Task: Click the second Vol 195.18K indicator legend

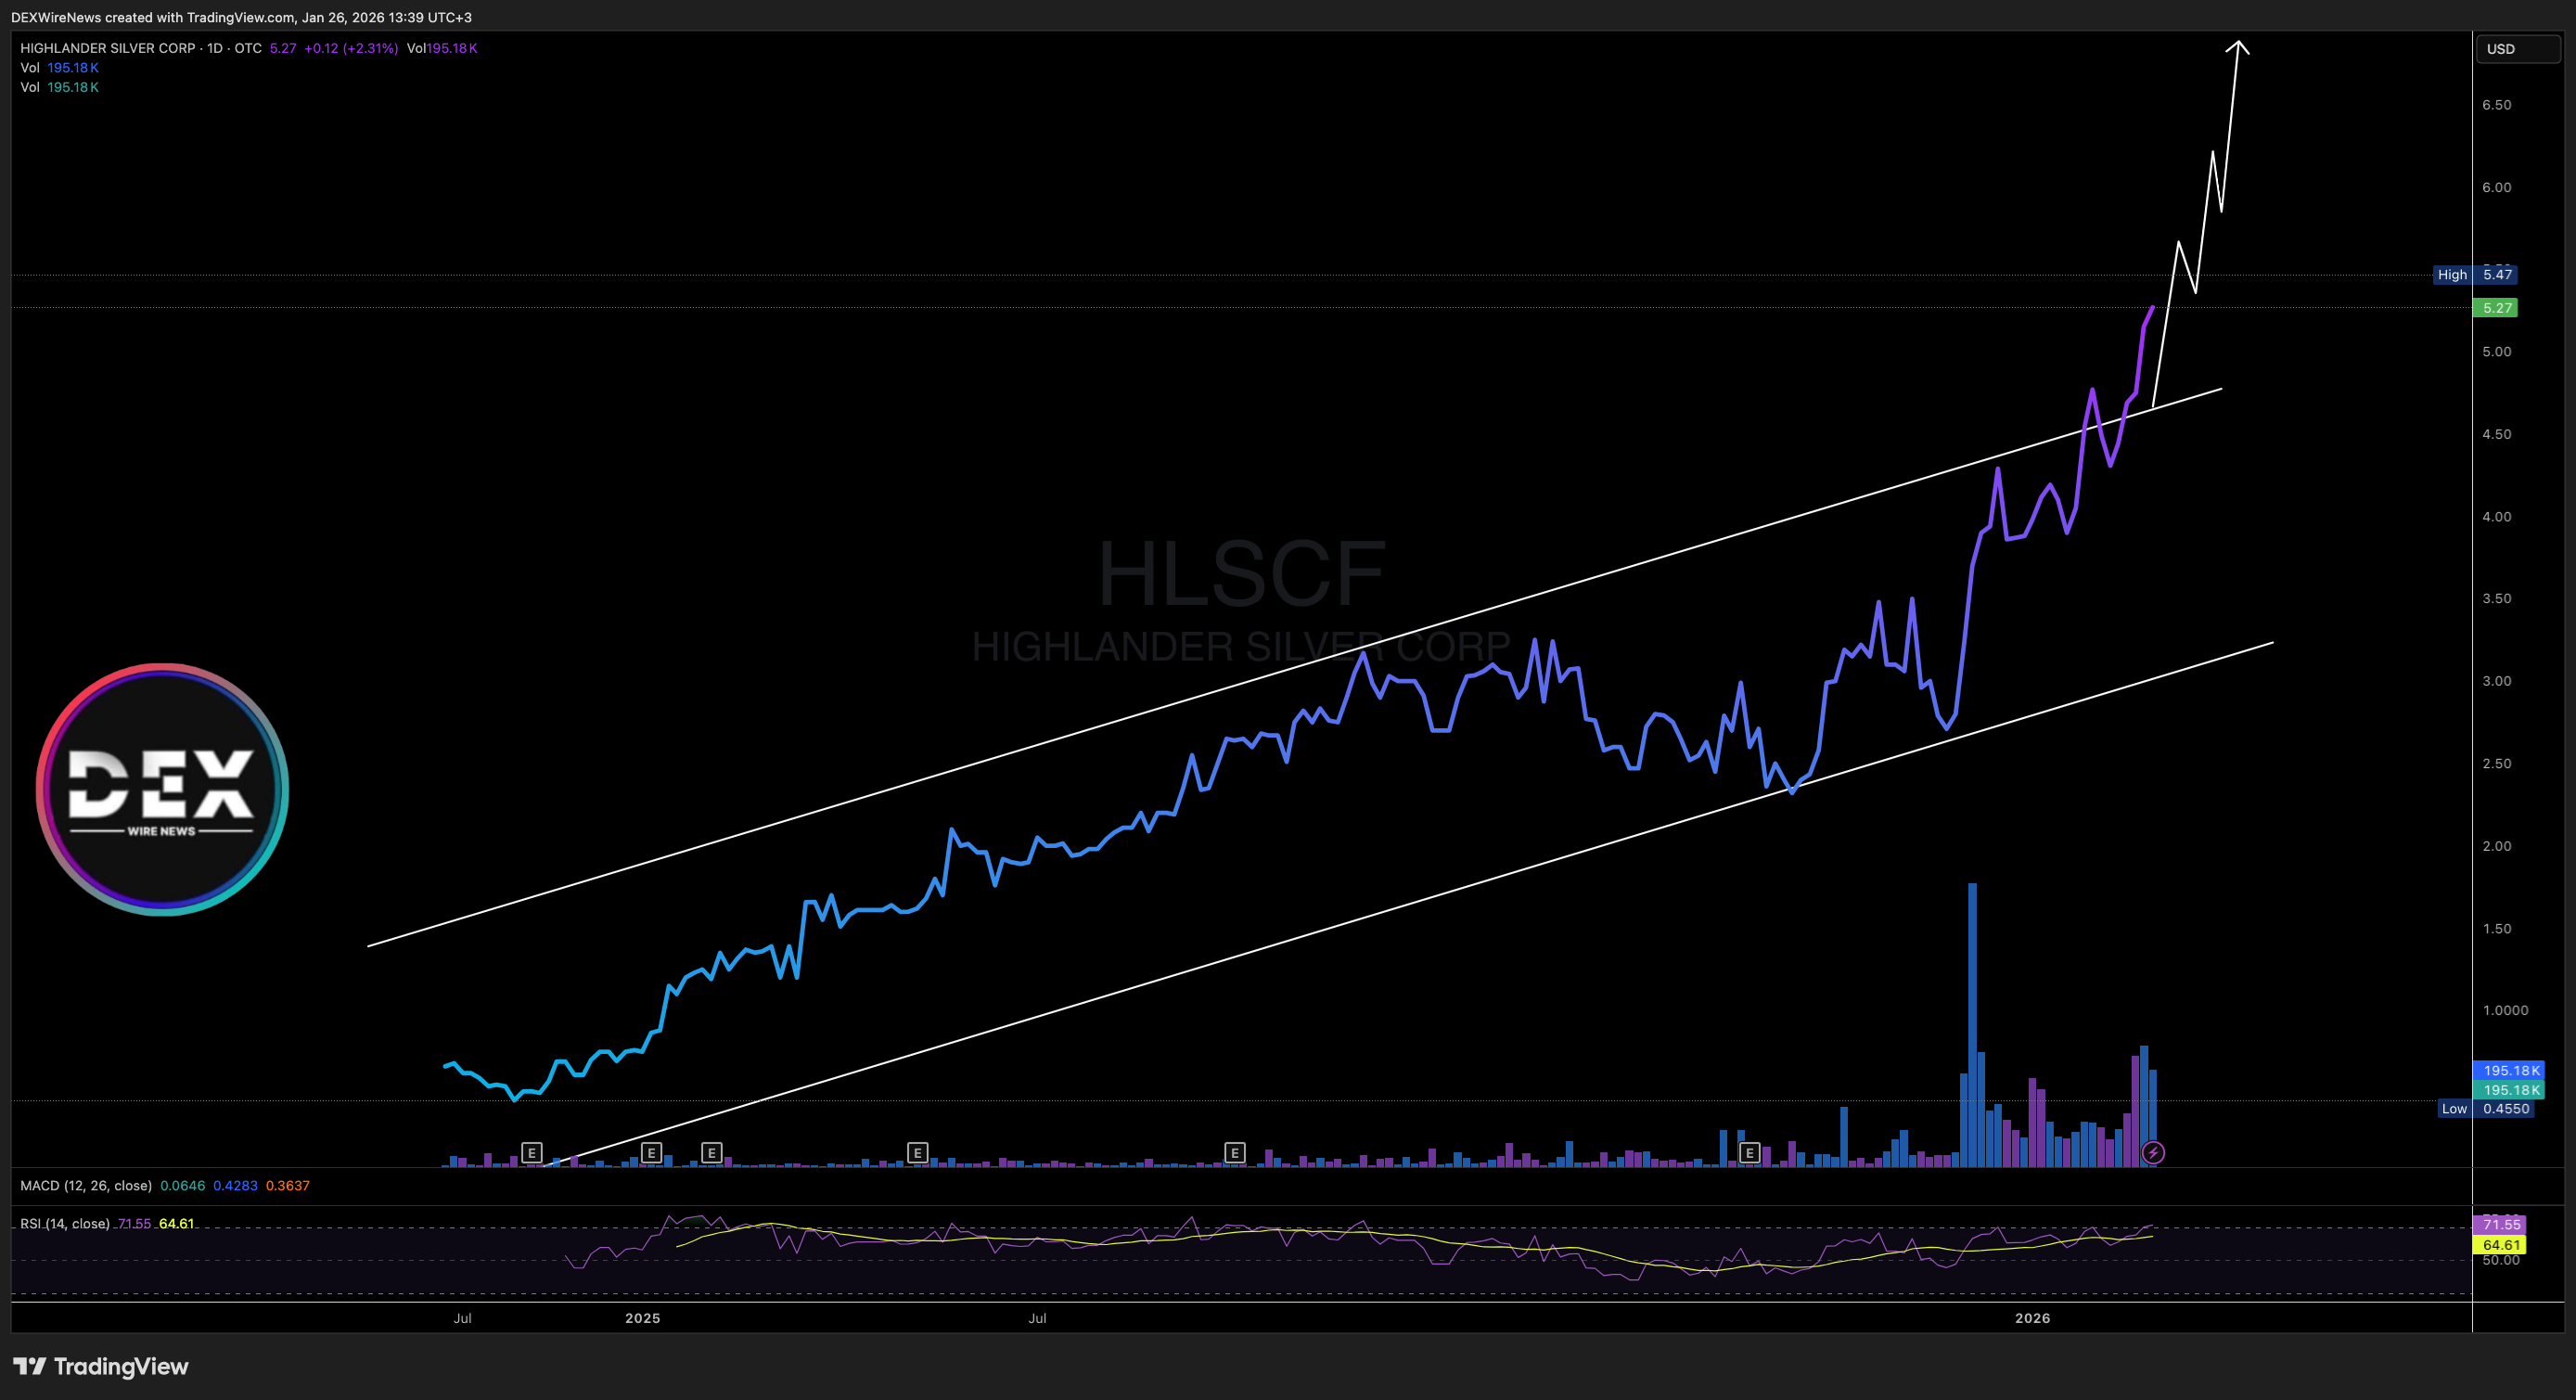Action: point(60,87)
